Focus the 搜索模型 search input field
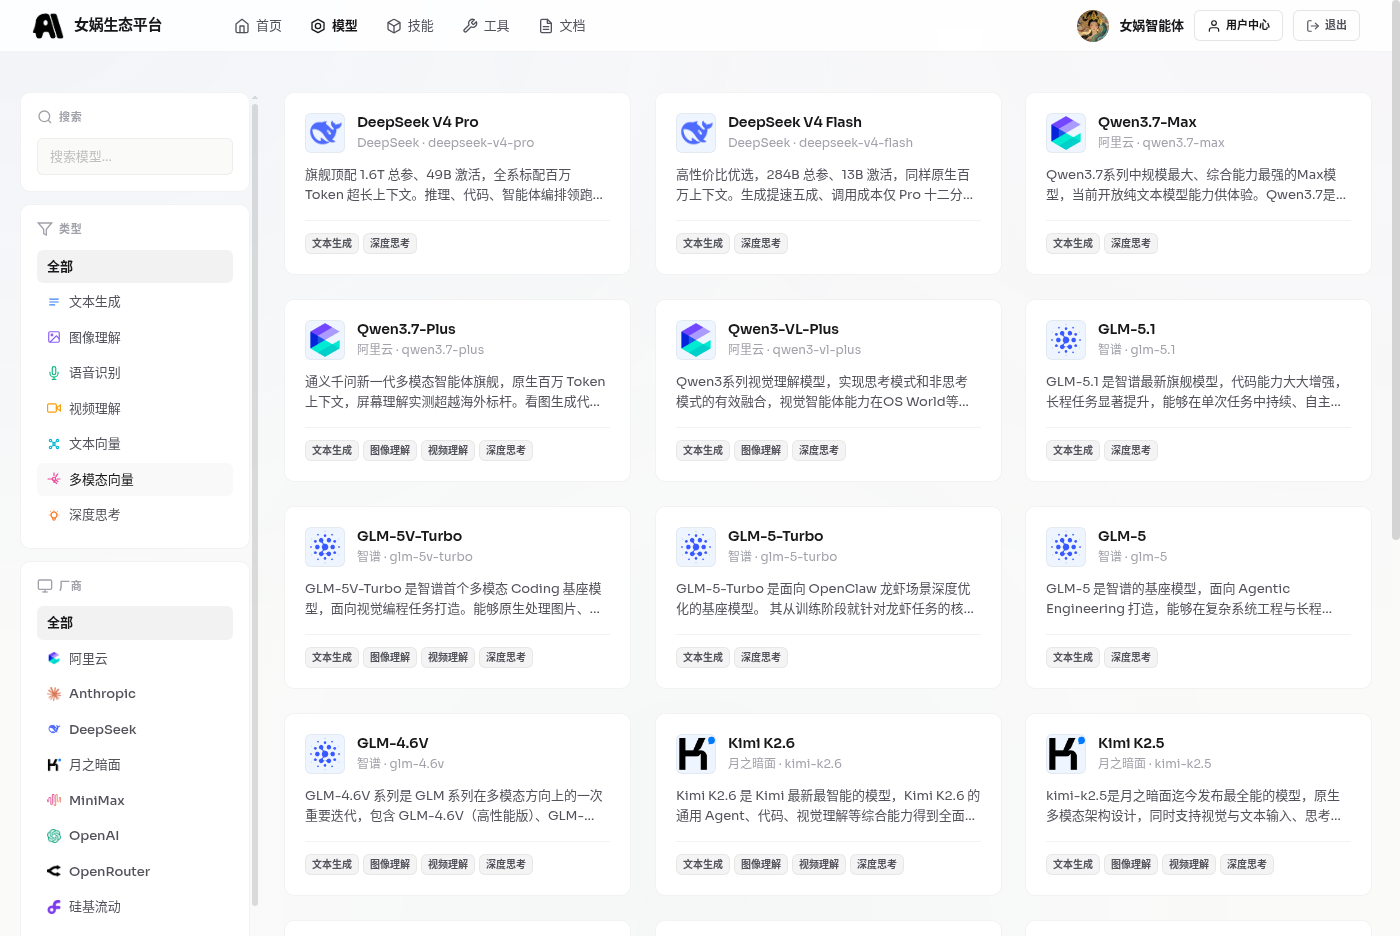 tap(135, 157)
